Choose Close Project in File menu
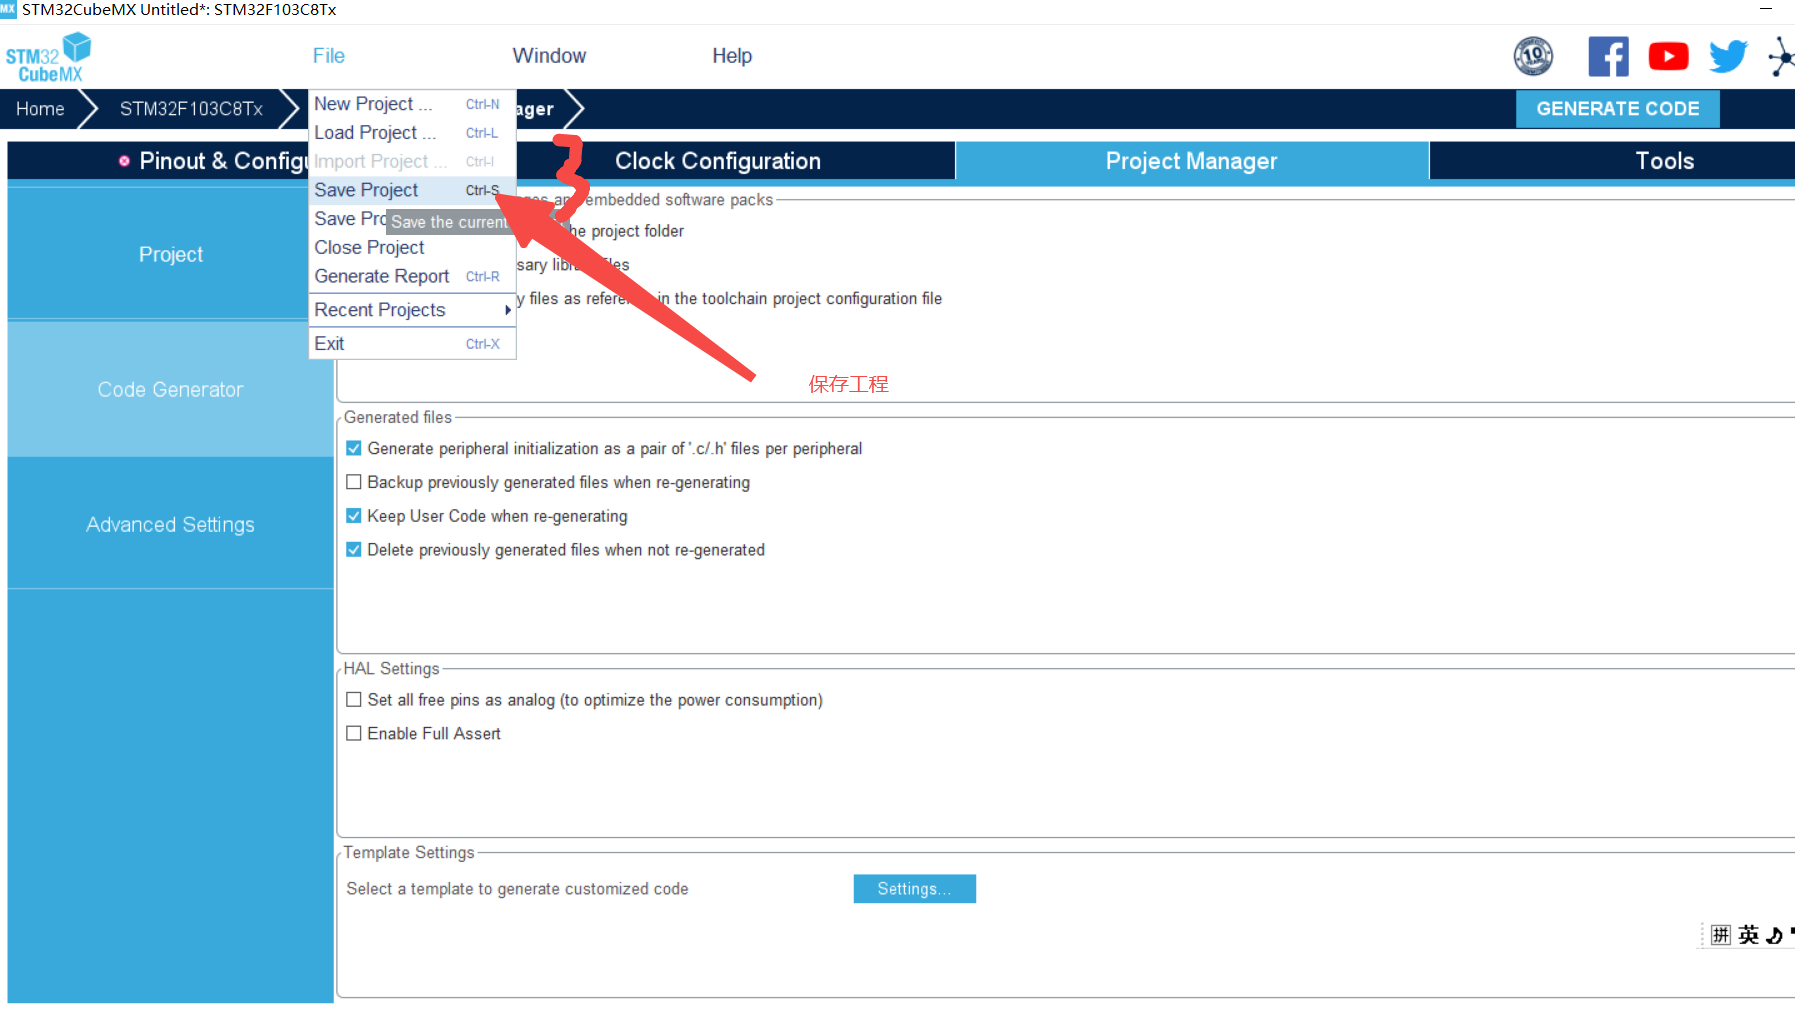1795x1013 pixels. (412, 248)
